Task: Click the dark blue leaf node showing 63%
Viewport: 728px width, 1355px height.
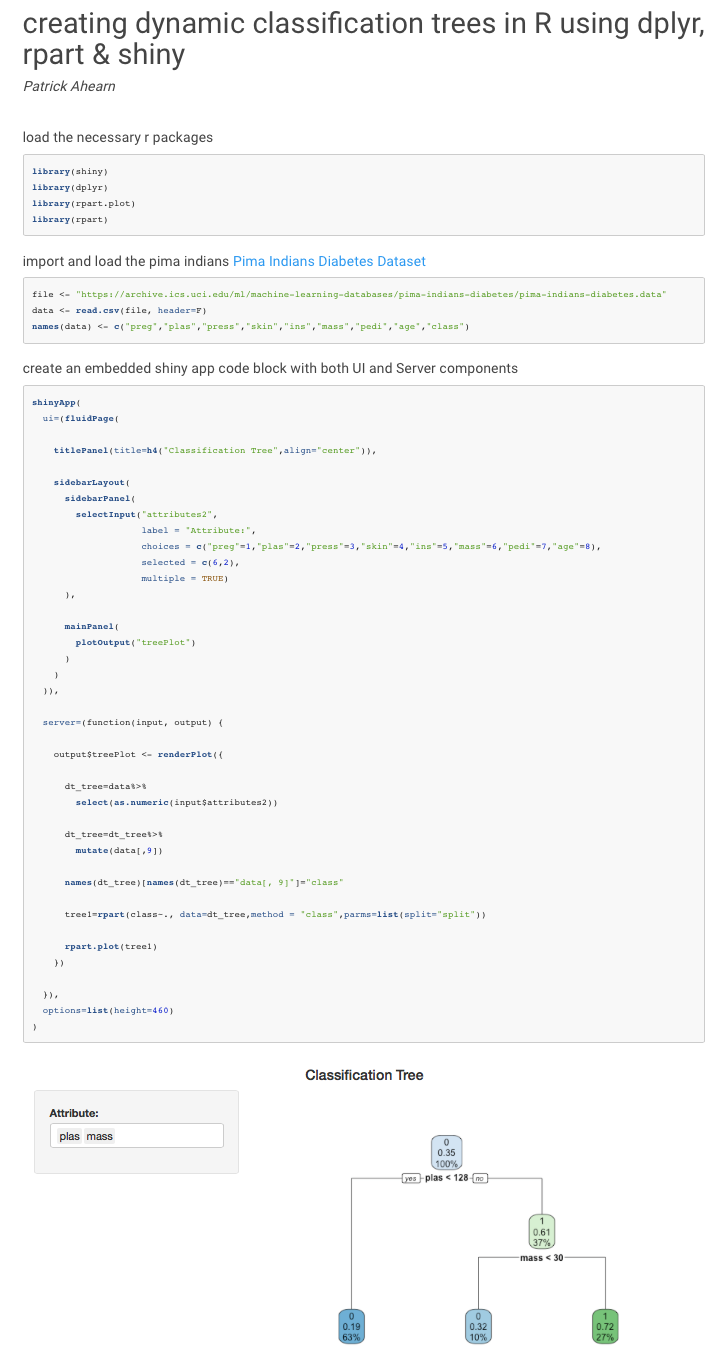Action: [x=352, y=1325]
